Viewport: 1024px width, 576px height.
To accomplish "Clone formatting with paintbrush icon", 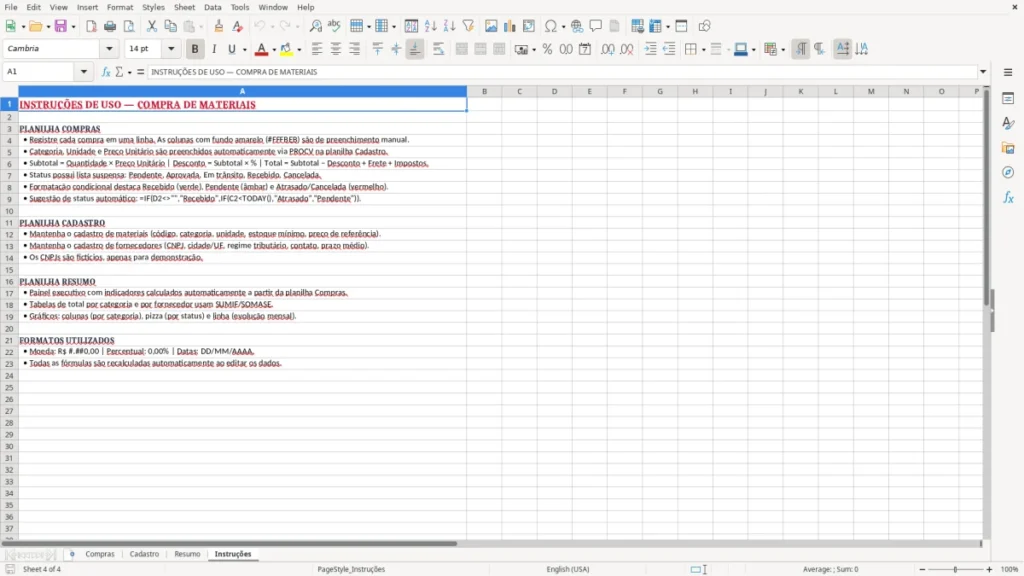I will point(219,26).
